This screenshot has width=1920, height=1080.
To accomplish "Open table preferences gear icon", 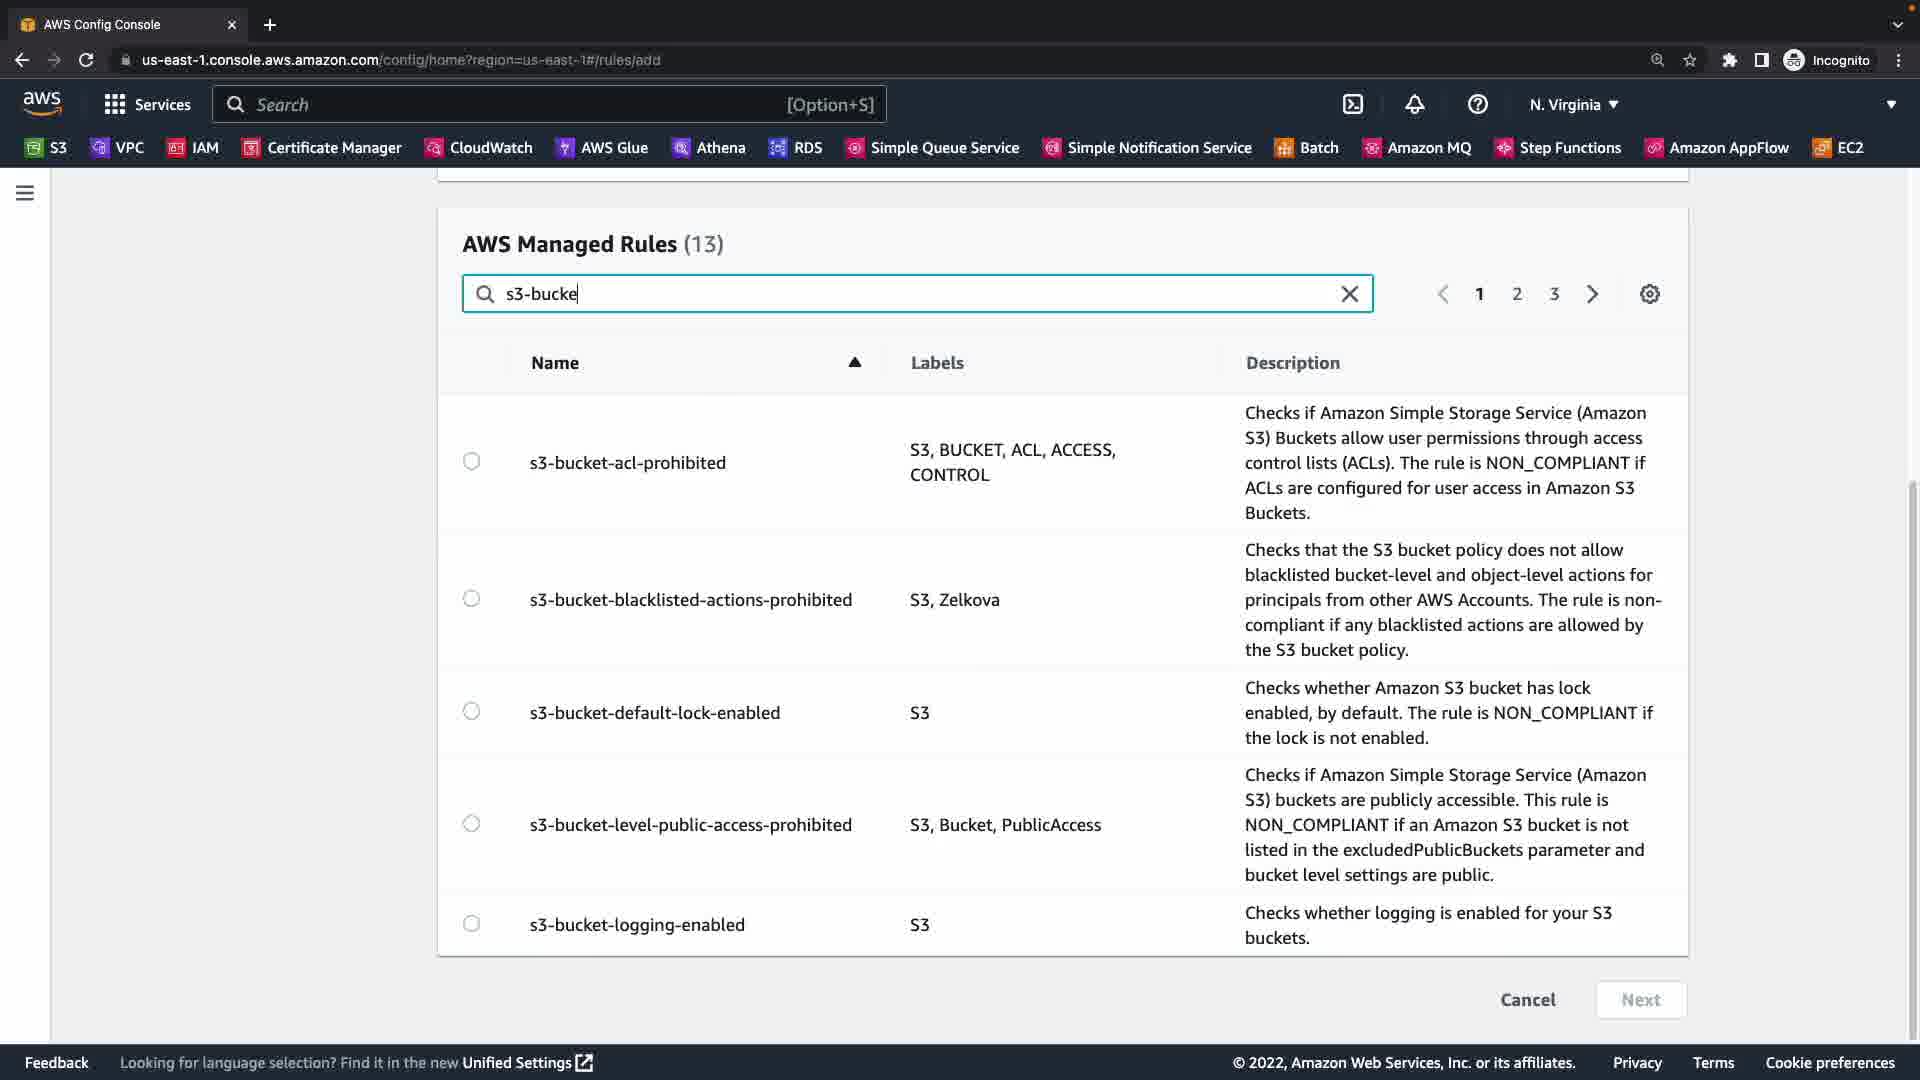I will tap(1649, 294).
